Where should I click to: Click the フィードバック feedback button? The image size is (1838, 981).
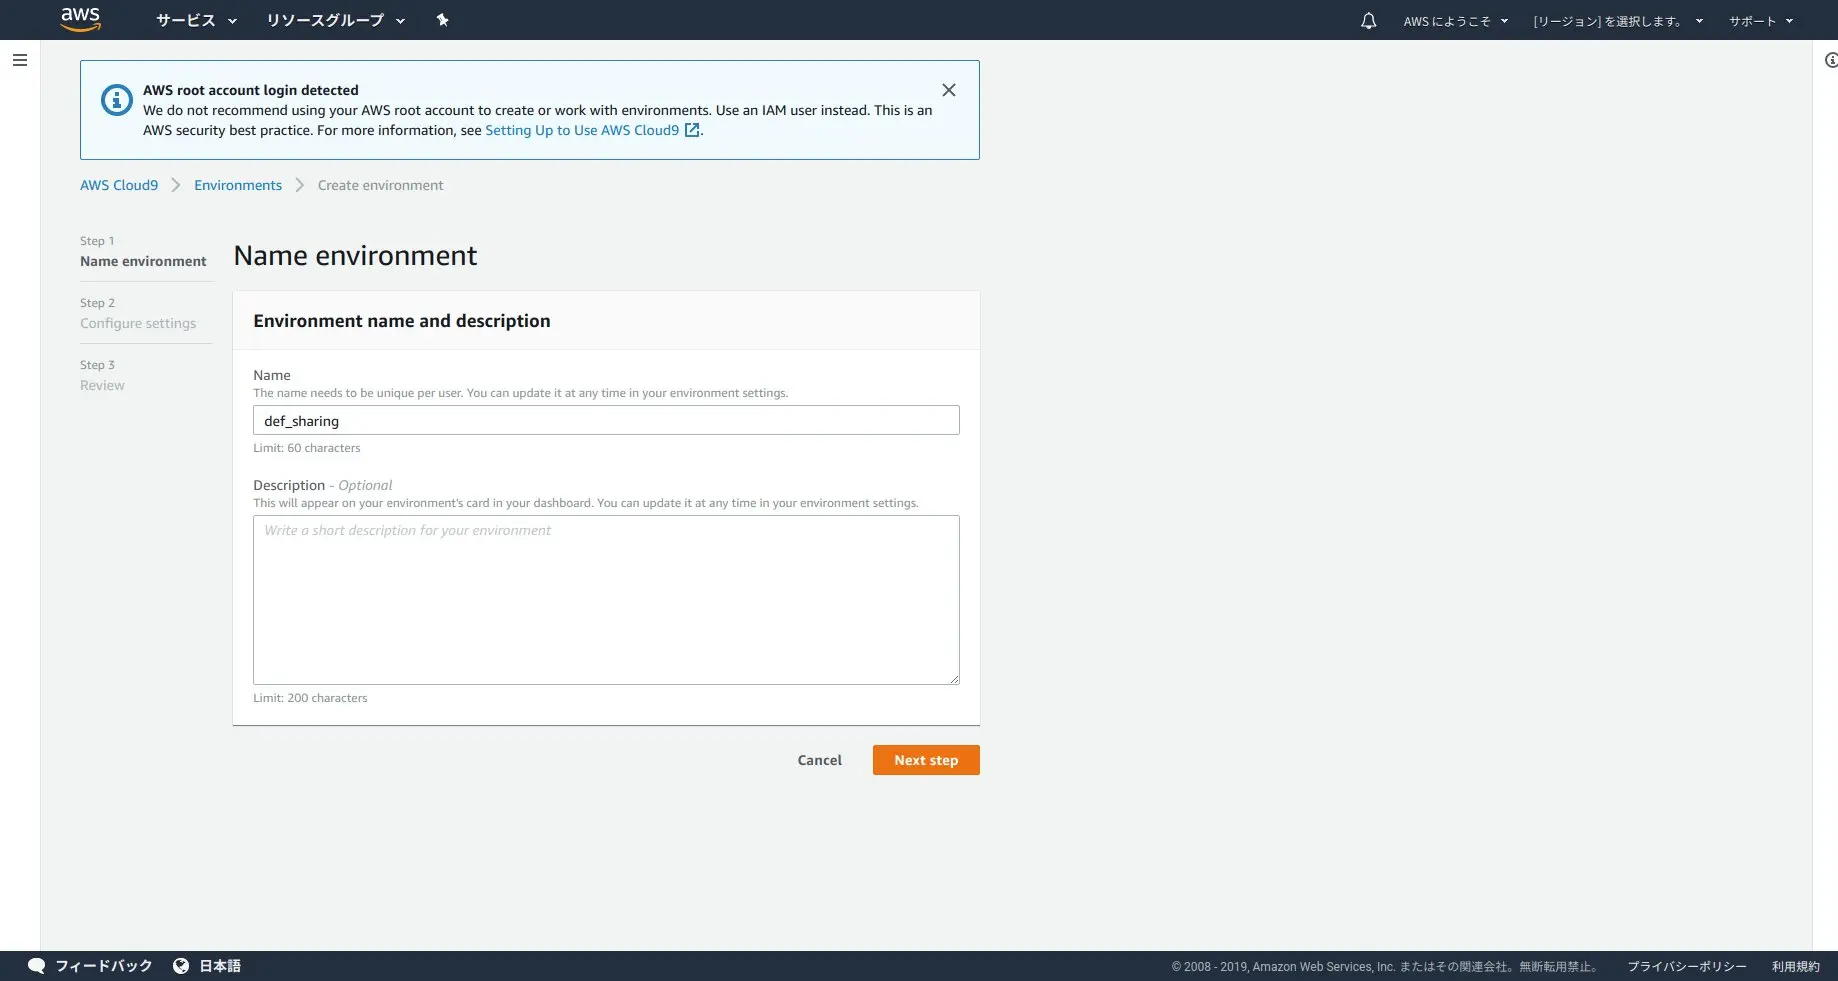(104, 966)
